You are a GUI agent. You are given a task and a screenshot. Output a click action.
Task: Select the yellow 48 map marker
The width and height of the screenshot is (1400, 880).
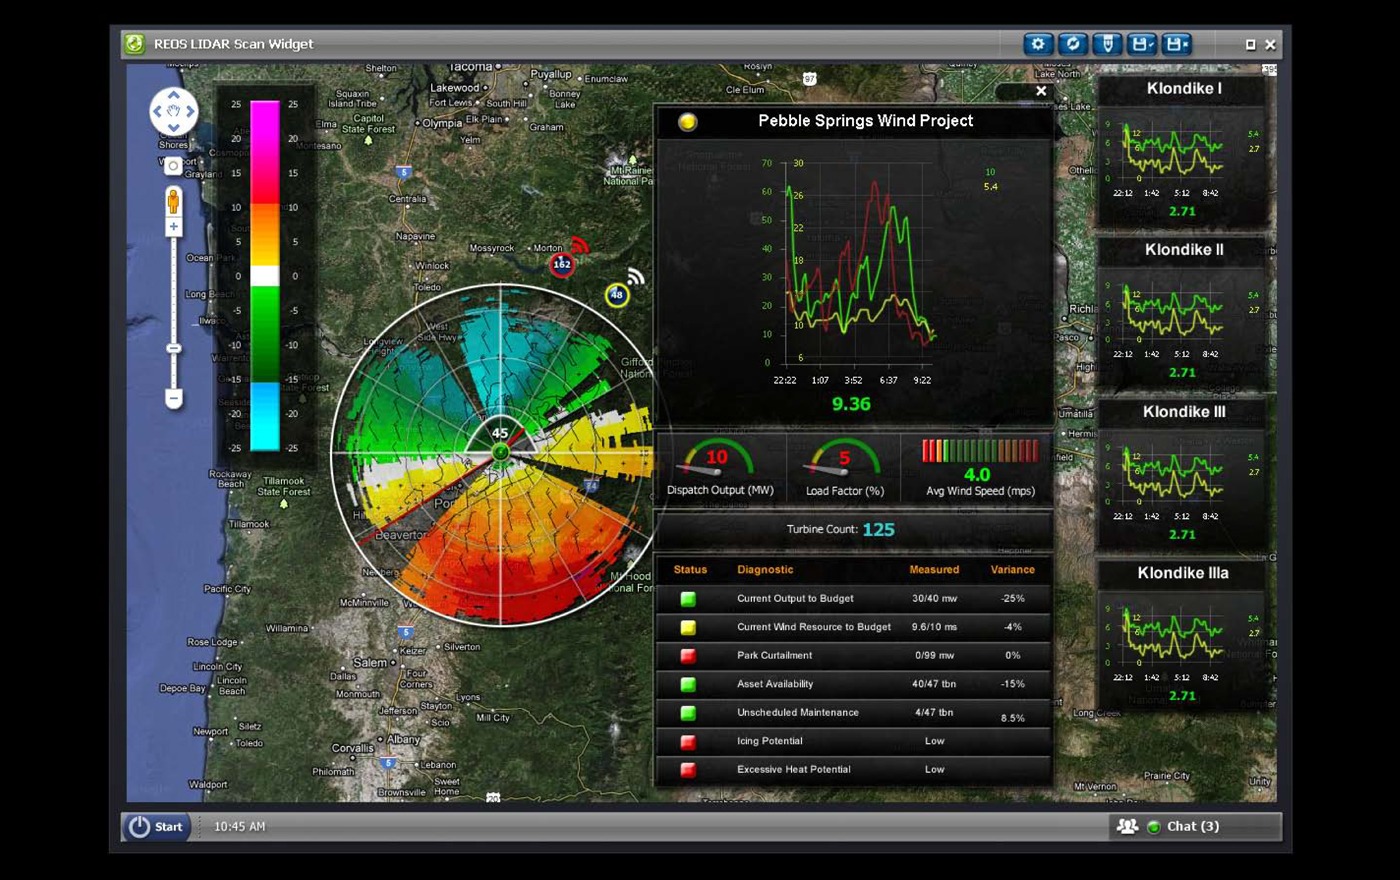pyautogui.click(x=617, y=295)
